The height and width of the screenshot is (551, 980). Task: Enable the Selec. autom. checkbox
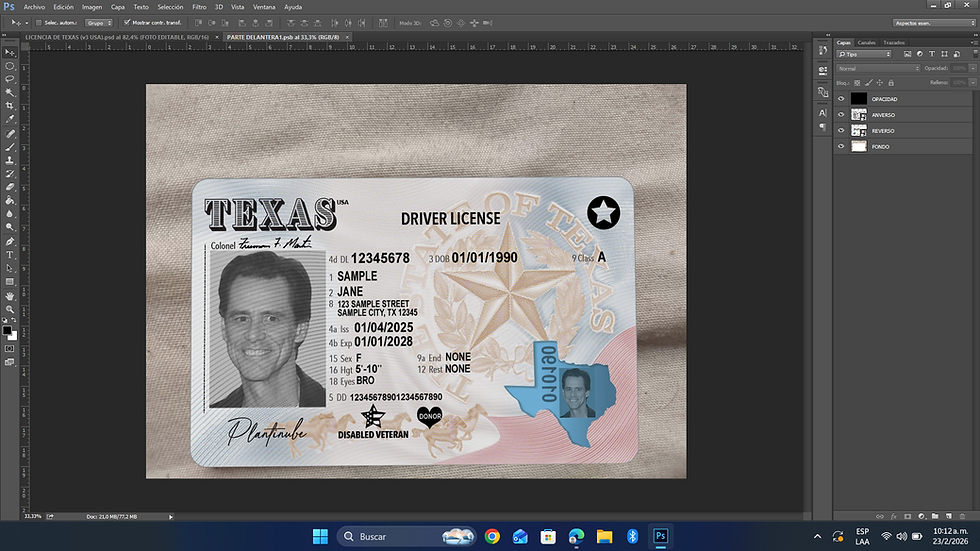pyautogui.click(x=39, y=23)
